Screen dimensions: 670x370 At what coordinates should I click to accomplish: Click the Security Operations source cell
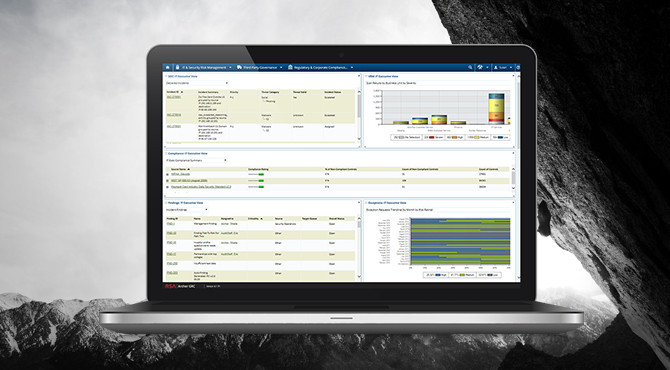click(285, 223)
